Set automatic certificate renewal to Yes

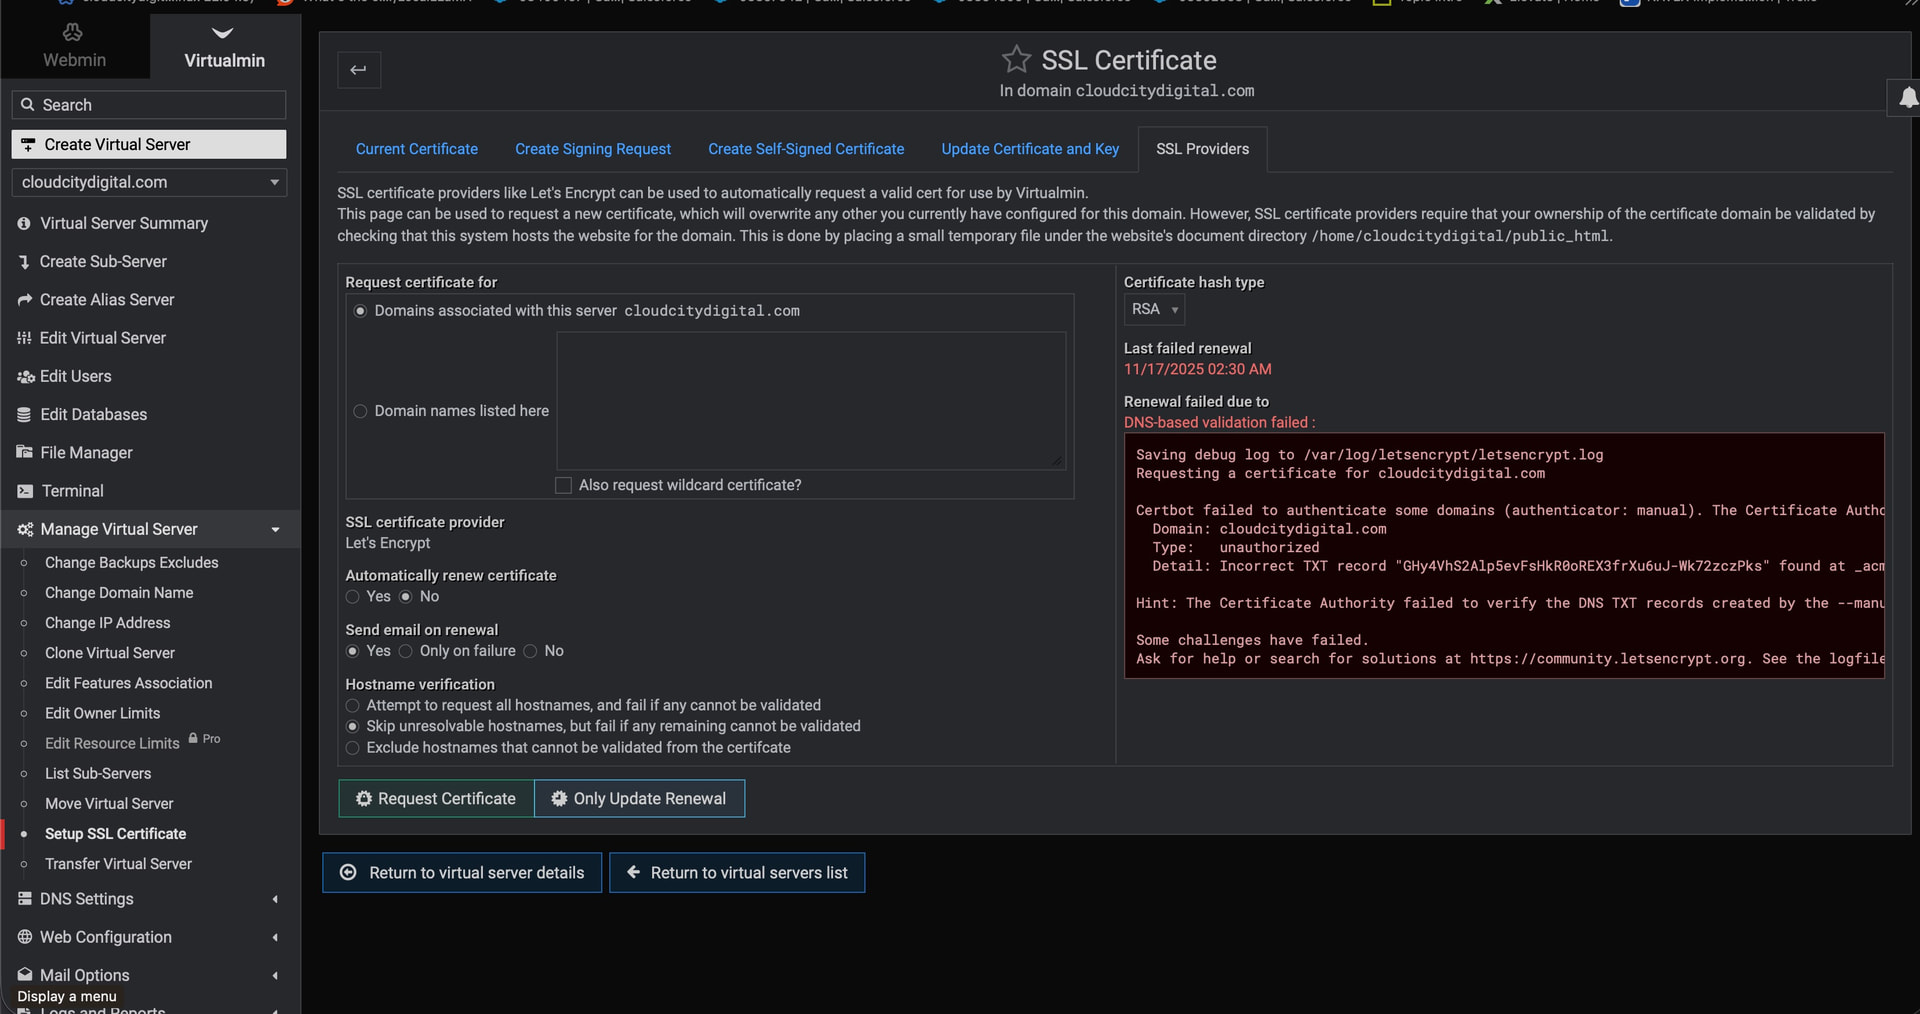[353, 597]
